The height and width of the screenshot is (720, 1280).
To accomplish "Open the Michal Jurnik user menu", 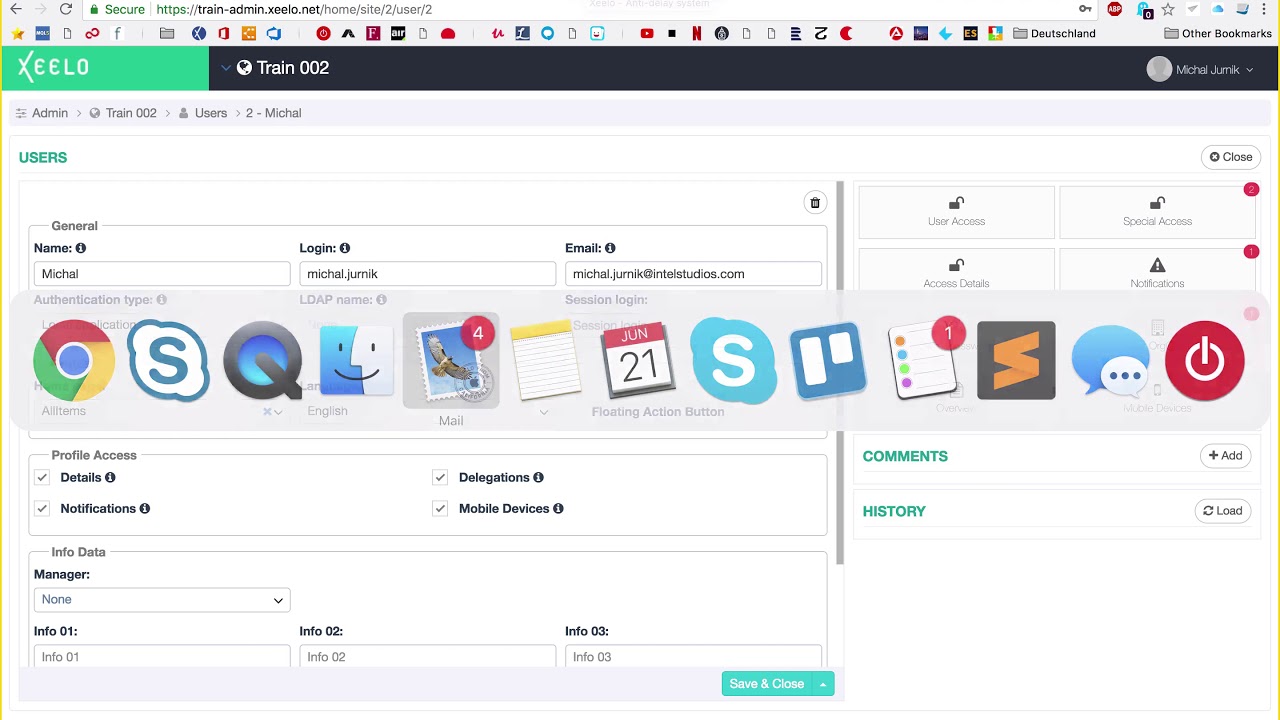I will coord(1200,69).
